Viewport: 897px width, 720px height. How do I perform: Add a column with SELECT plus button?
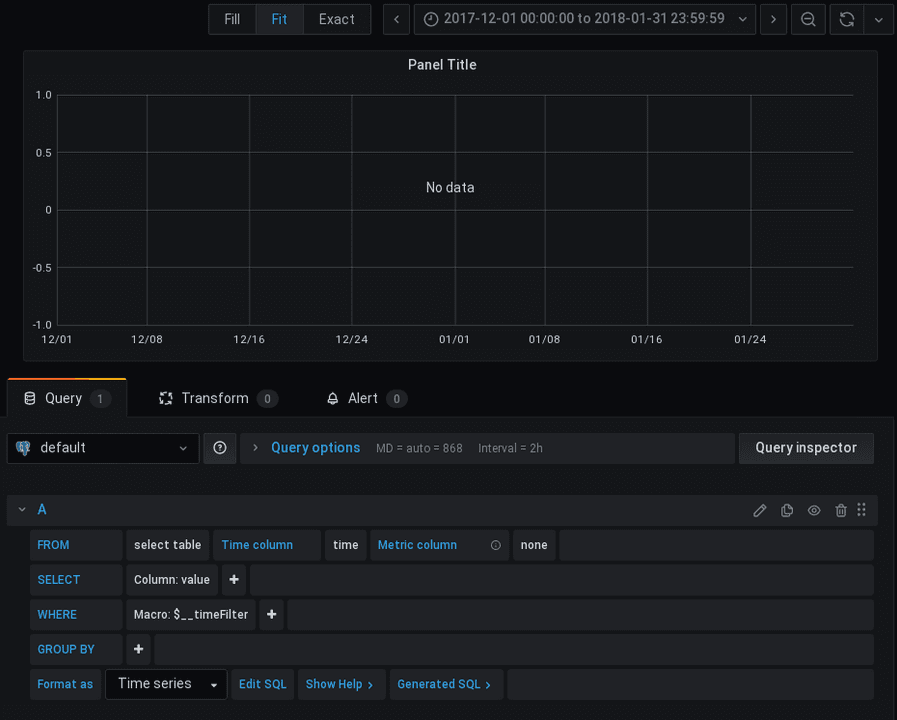click(233, 580)
